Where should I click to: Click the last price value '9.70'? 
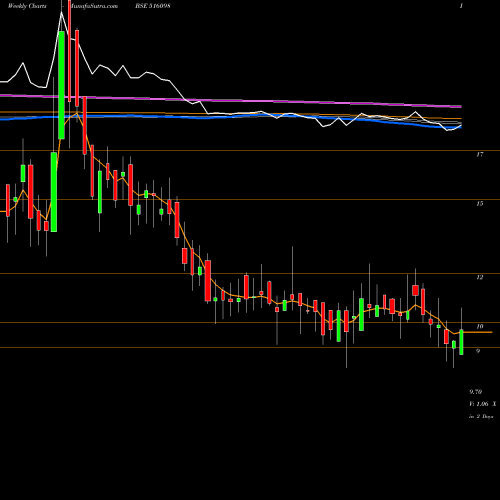(476, 392)
